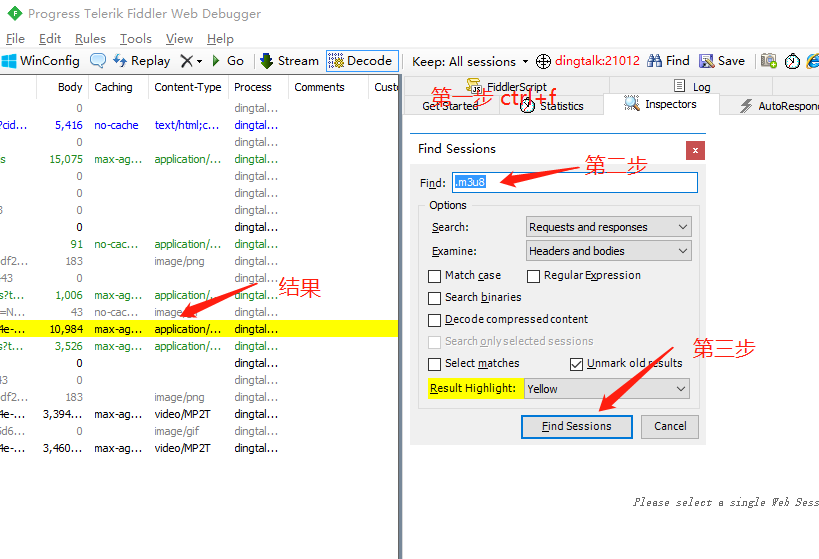Click the Remove X icon
The width and height of the screenshot is (819, 559).
click(186, 61)
